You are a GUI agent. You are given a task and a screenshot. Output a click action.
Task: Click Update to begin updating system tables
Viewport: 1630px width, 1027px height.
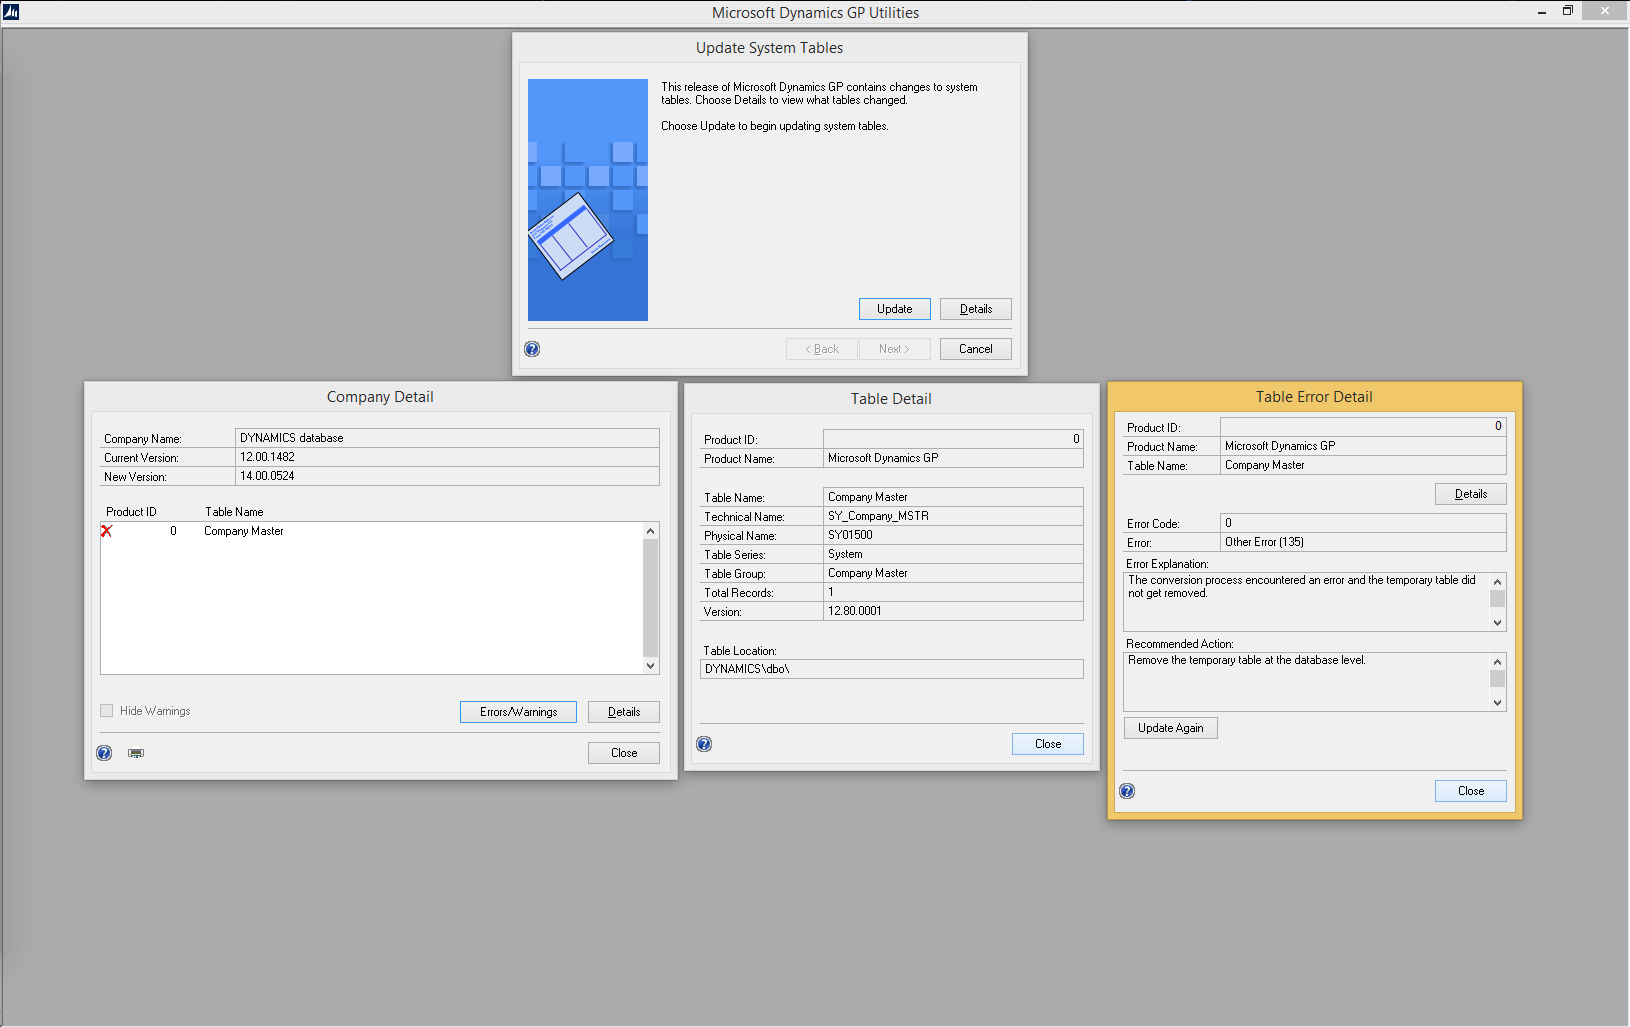click(894, 309)
